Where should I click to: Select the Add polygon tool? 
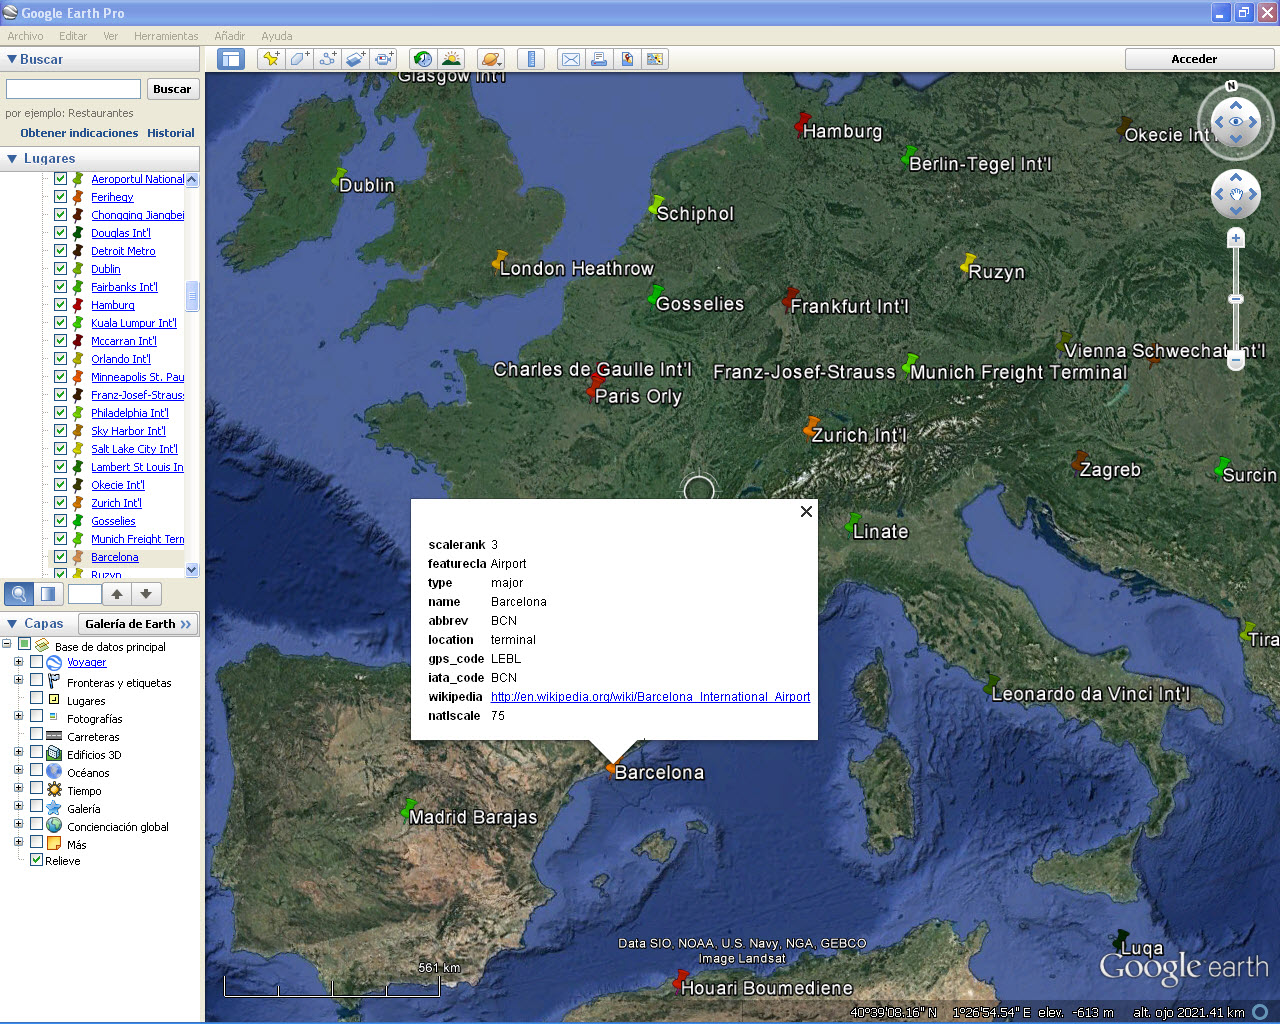click(x=299, y=59)
